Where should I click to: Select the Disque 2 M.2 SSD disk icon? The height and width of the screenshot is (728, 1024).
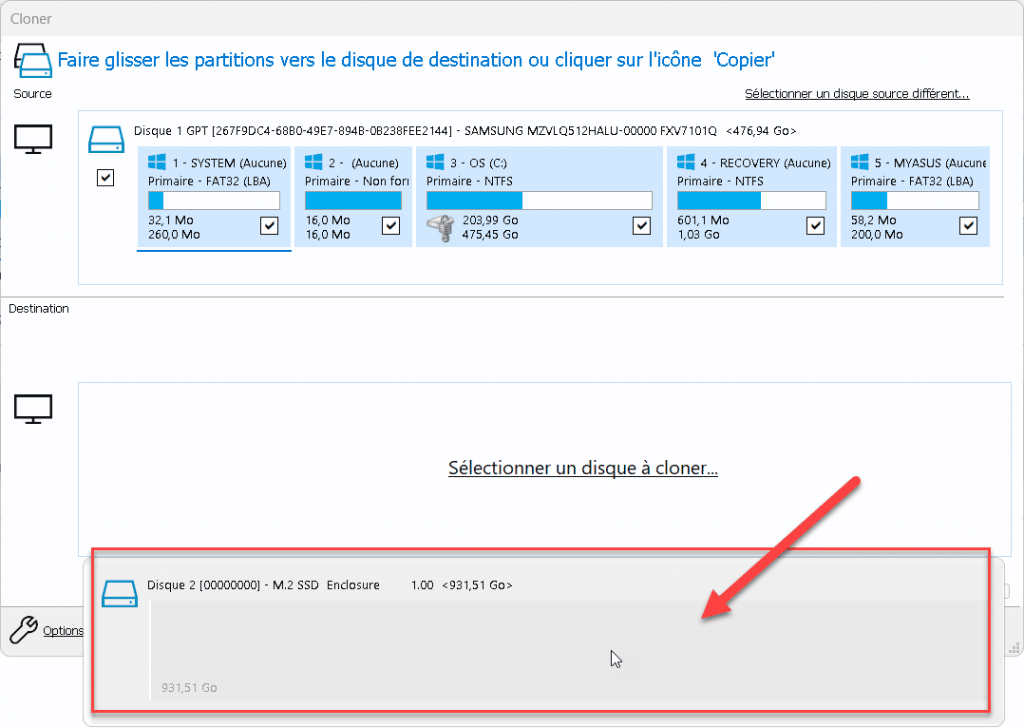pyautogui.click(x=120, y=592)
